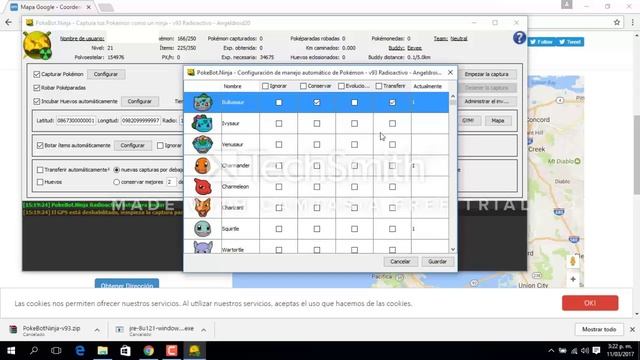Accept cookies with OK button
This screenshot has height=360, width=640.
point(590,303)
